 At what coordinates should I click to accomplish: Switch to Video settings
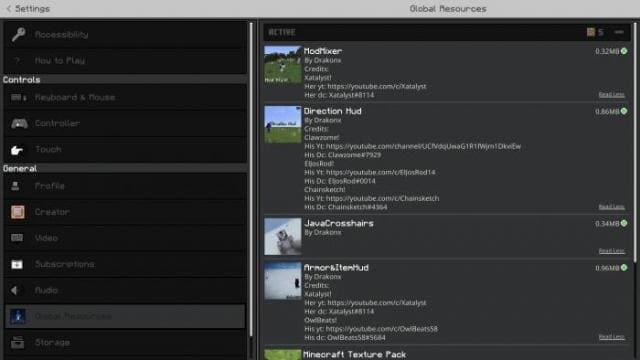(125, 238)
